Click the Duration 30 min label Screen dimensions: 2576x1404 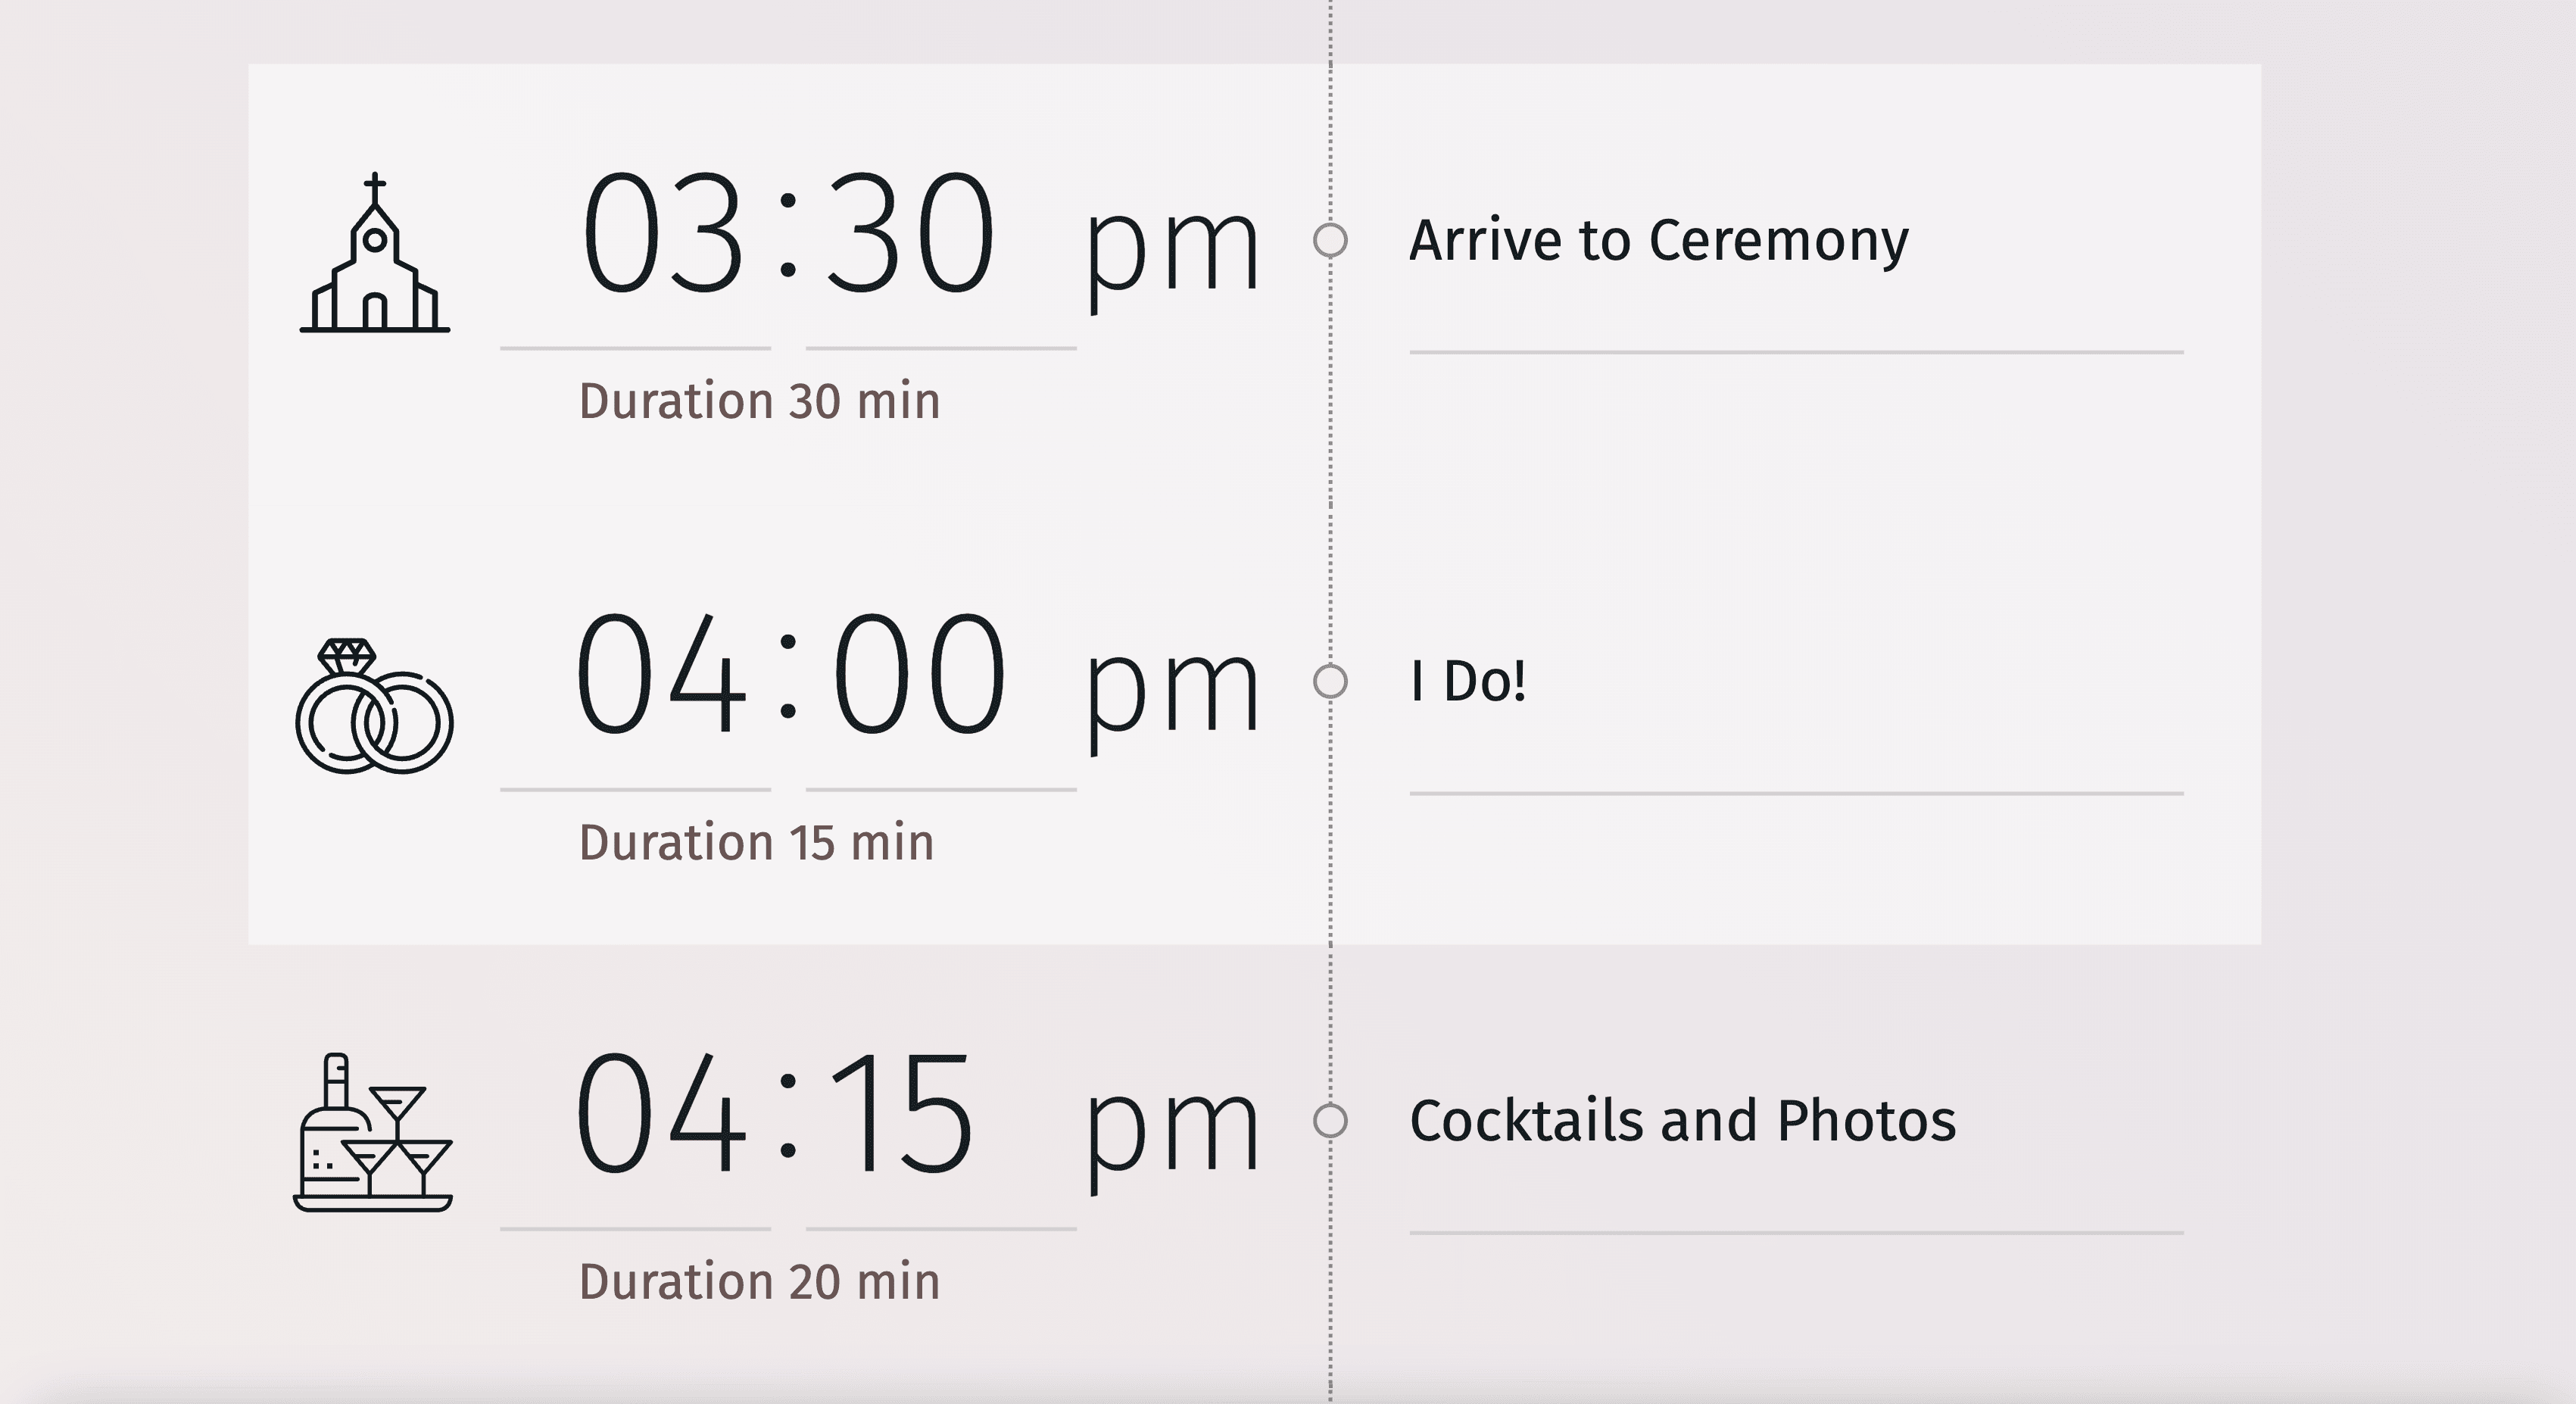[759, 402]
